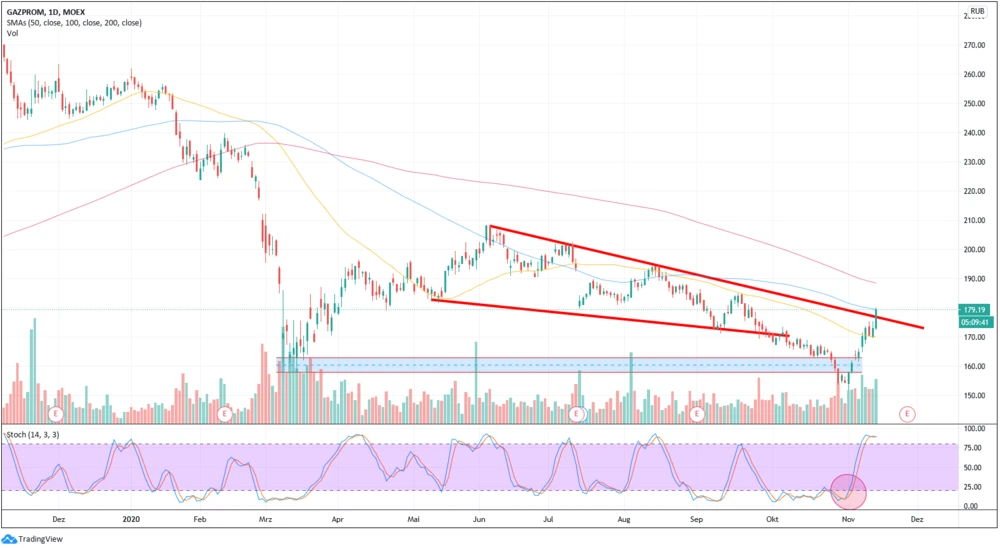This screenshot has height=548, width=1000.
Task: Click the TradingView text link
Action: (42, 539)
